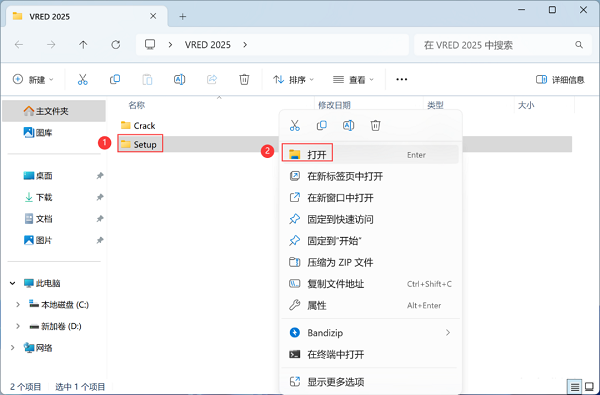Select 主文件夹 in the sidebar
Screen dimensions: 600x395
(54, 111)
